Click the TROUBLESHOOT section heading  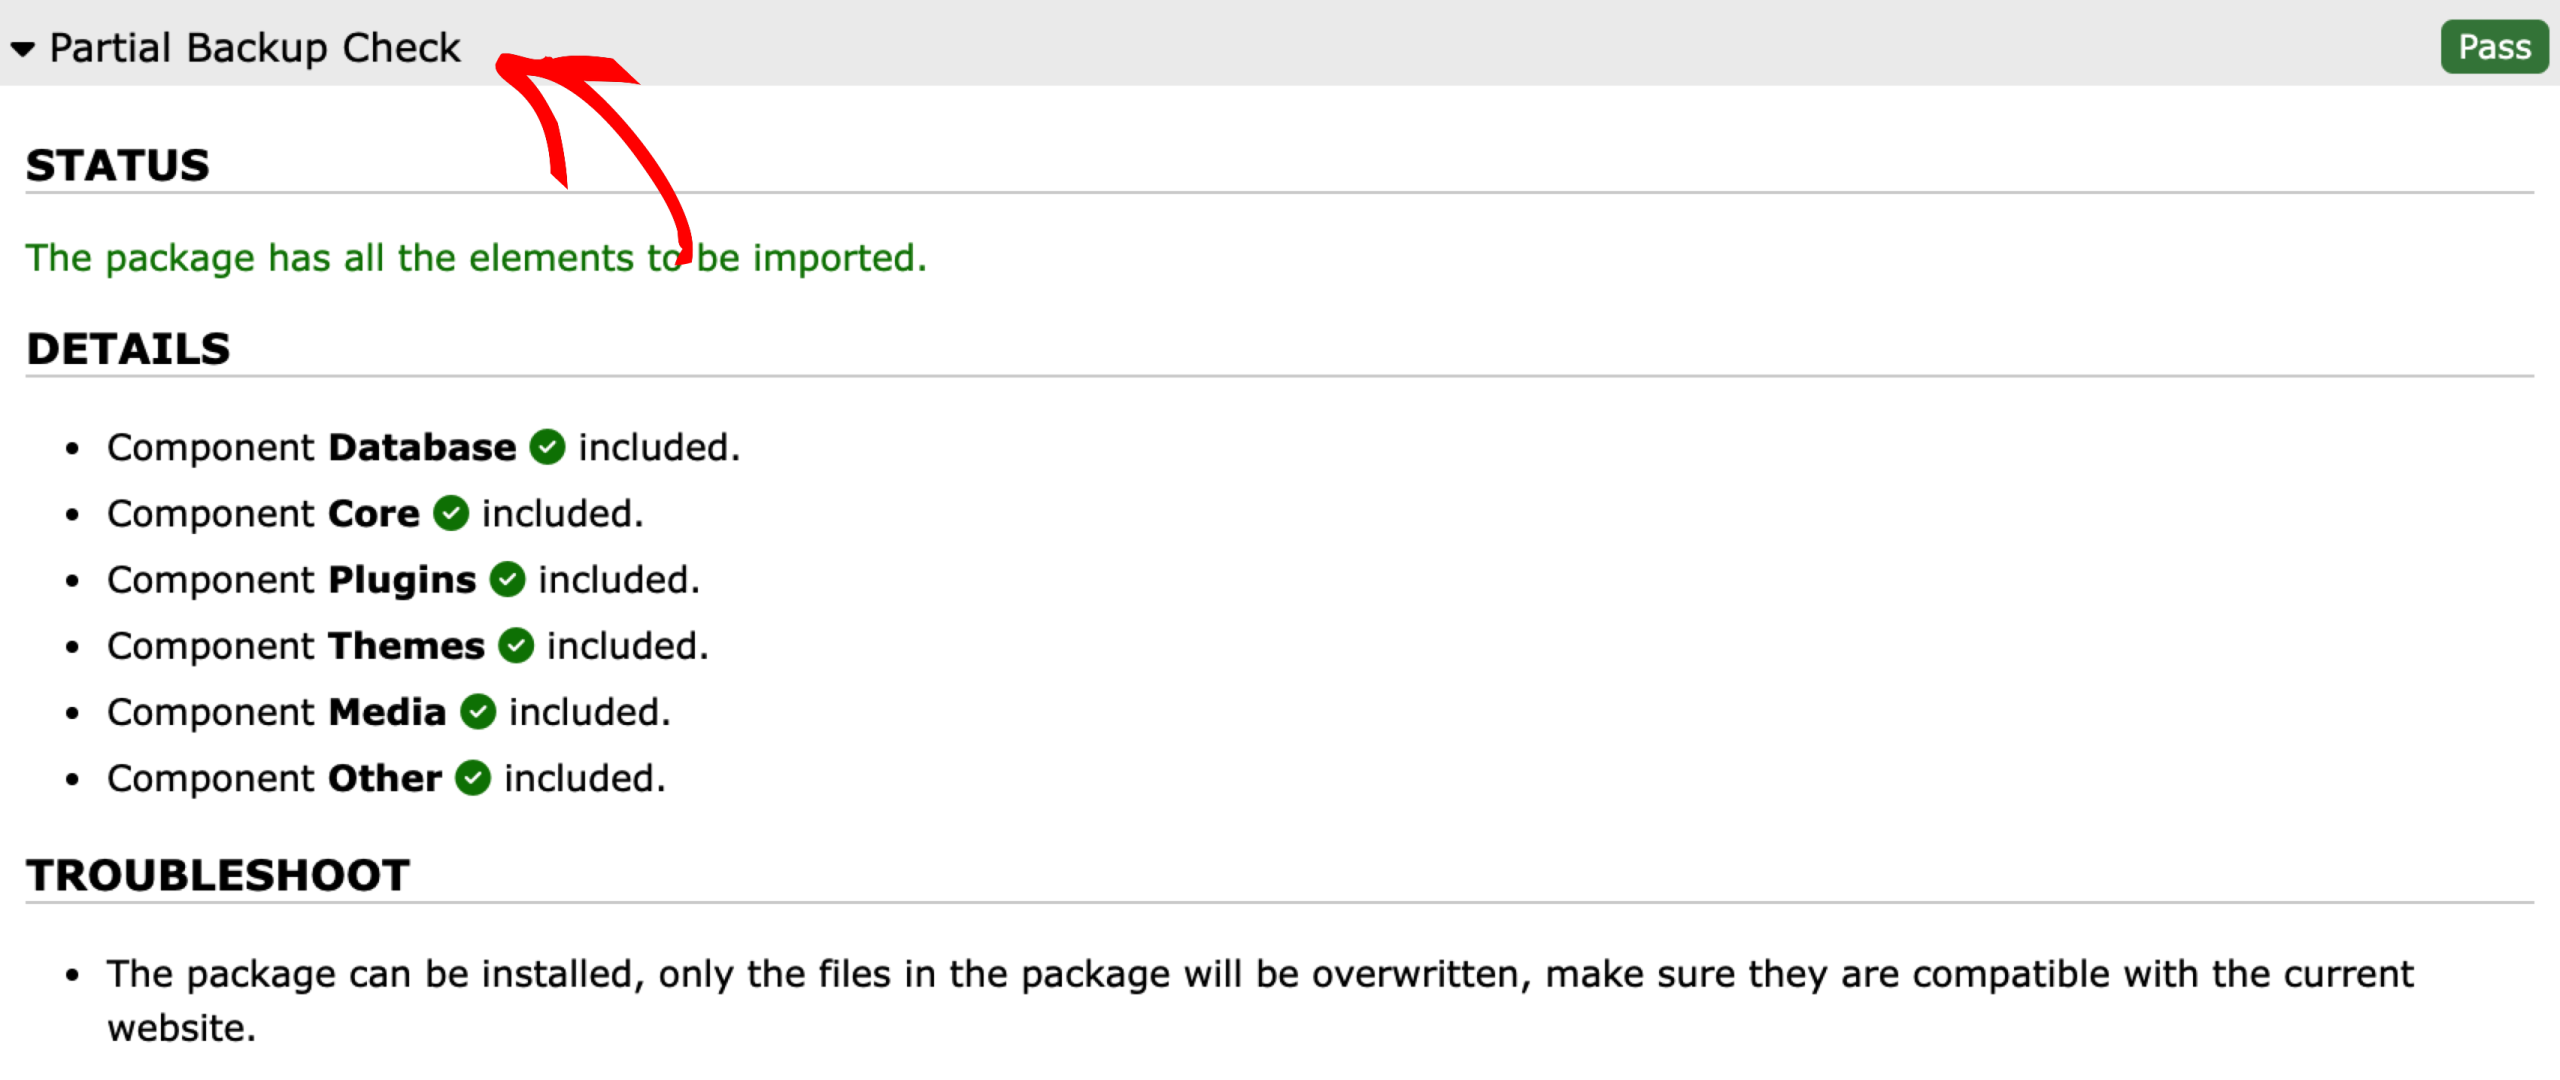point(218,875)
